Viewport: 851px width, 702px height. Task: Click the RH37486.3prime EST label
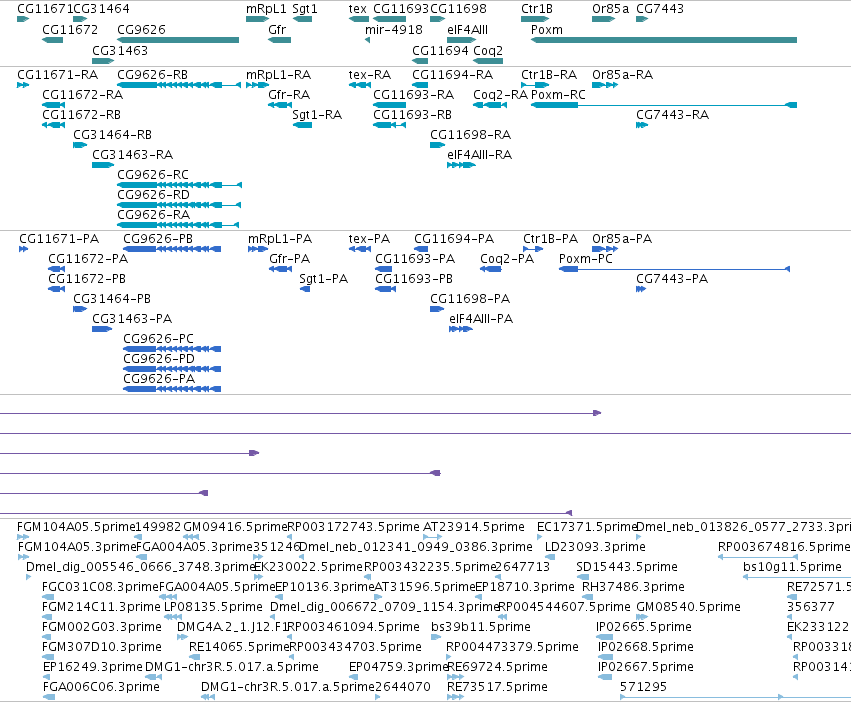(x=633, y=587)
